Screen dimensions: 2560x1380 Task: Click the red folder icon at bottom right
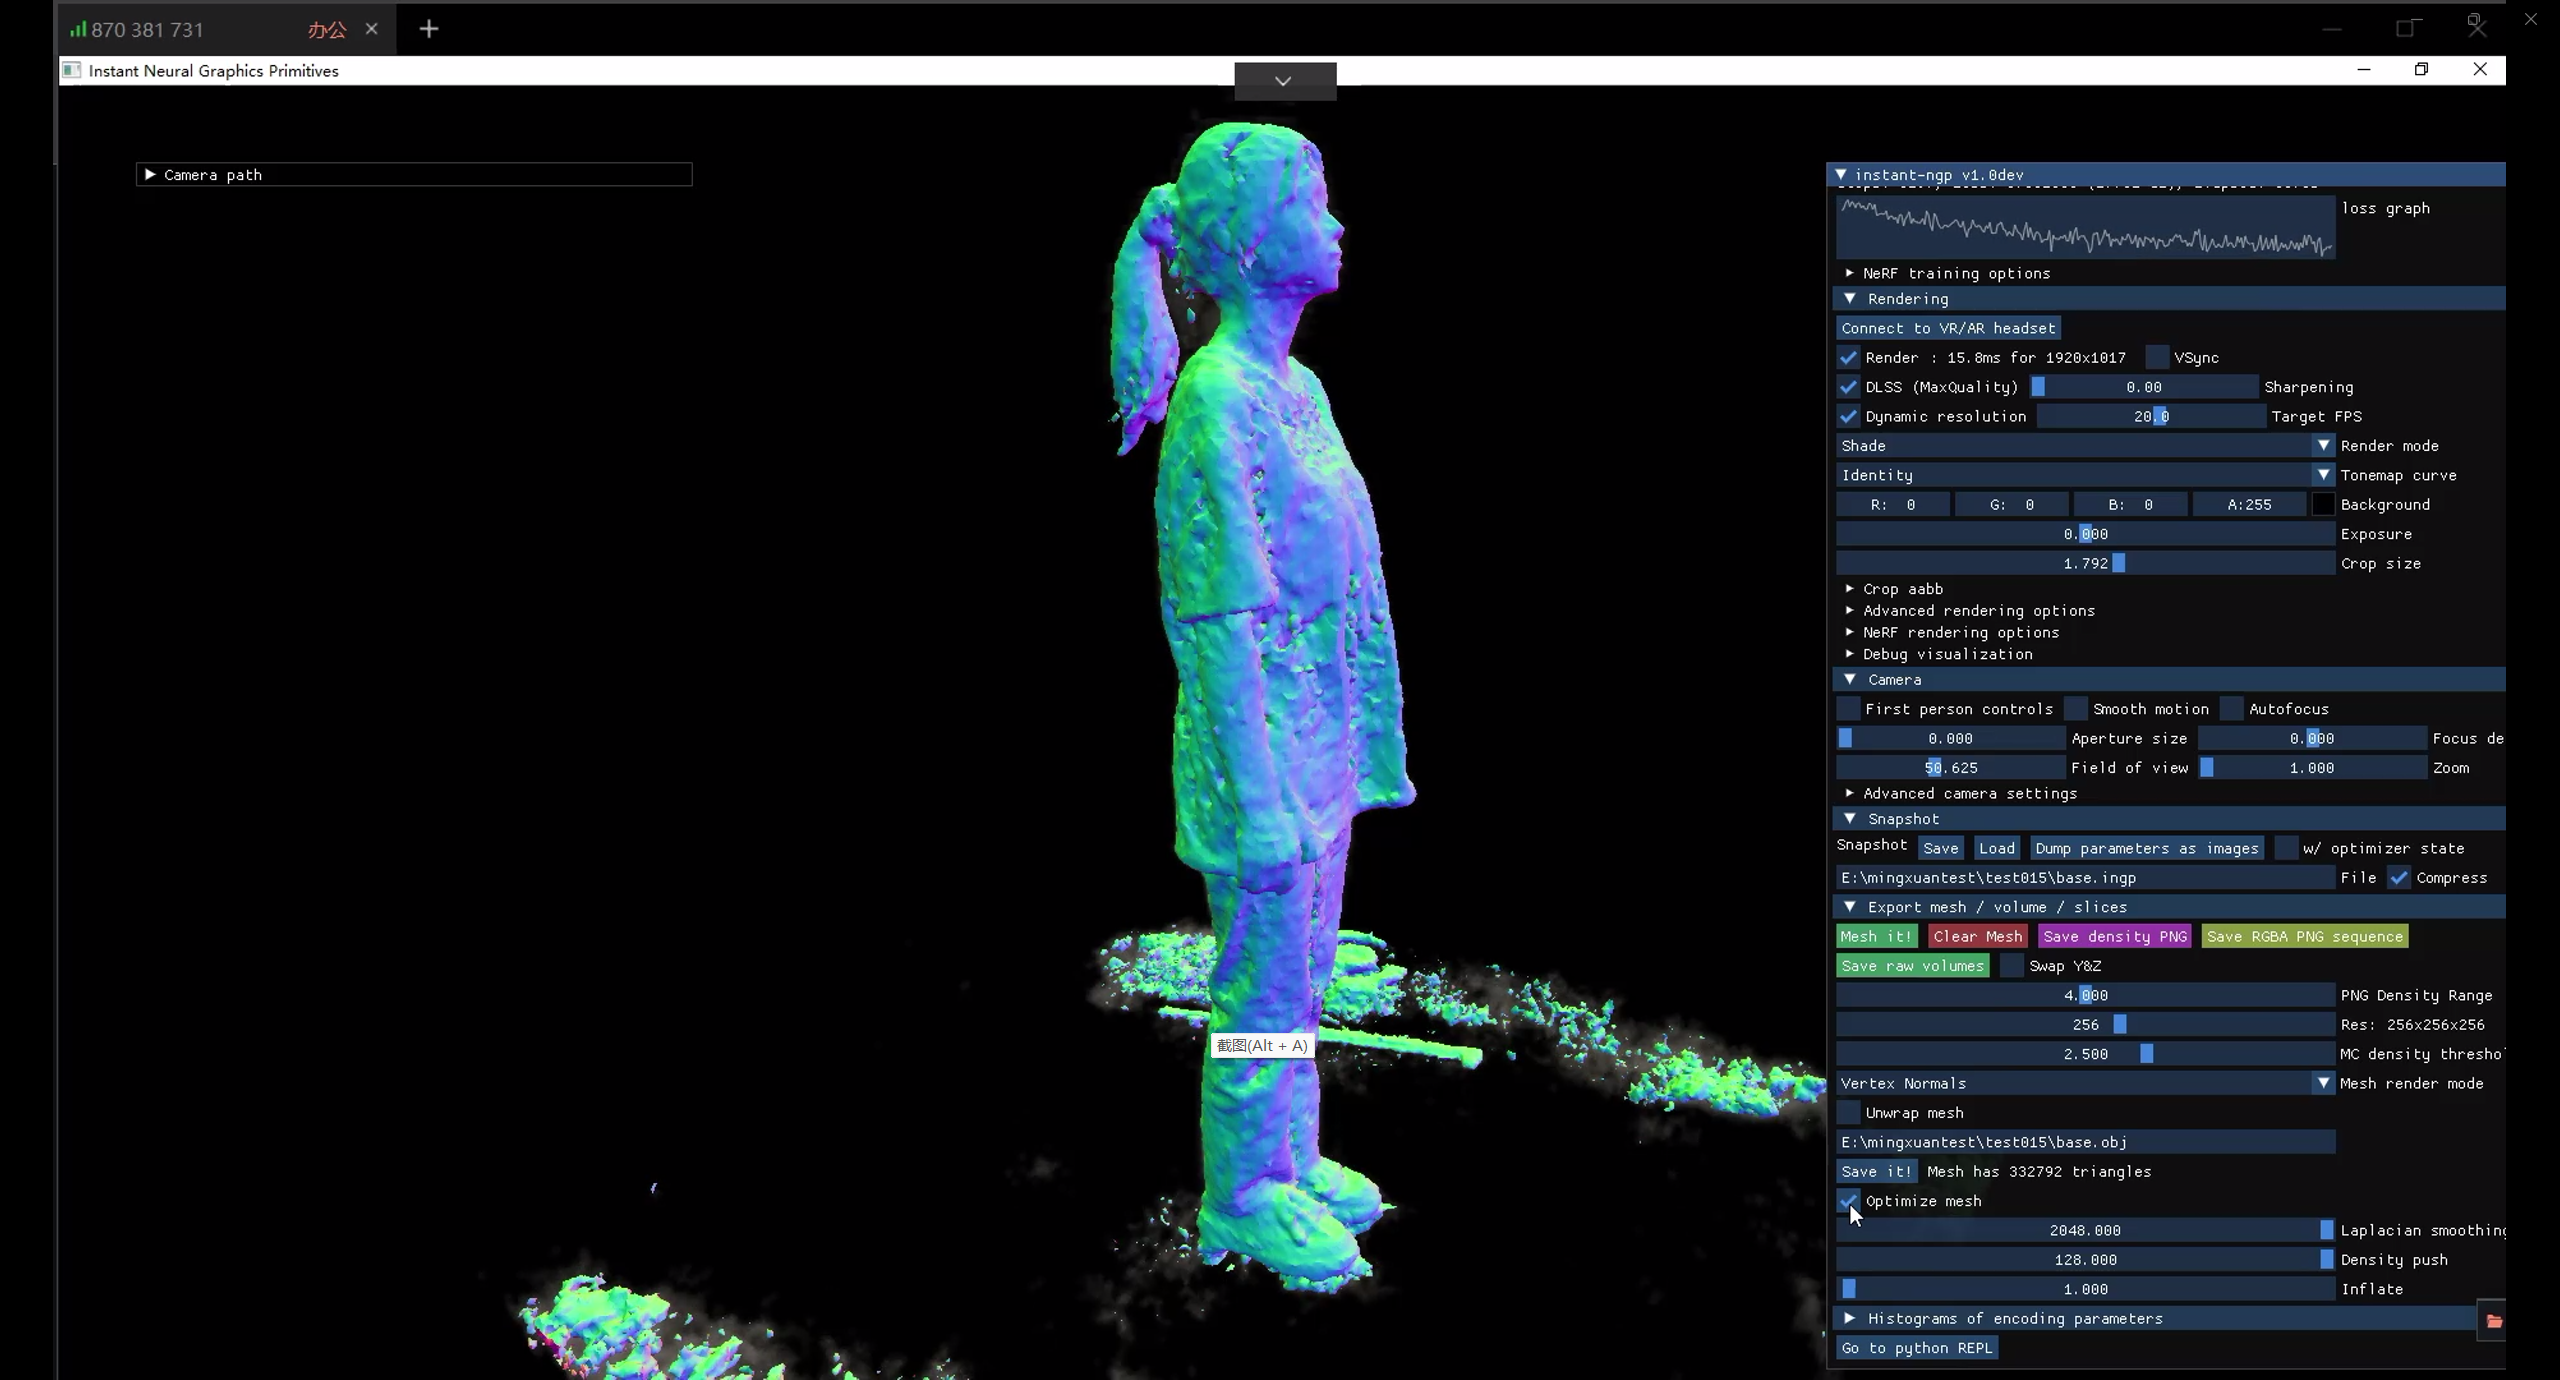[2494, 1321]
